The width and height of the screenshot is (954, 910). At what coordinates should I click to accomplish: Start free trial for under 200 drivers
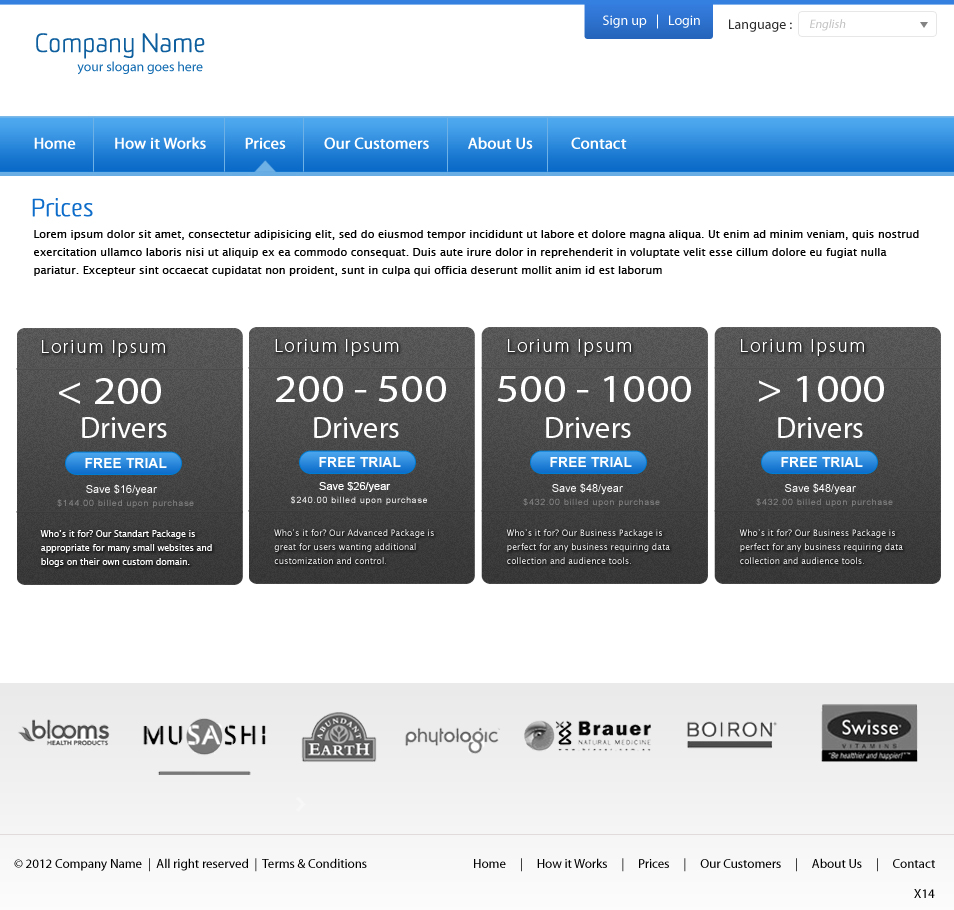pos(124,464)
